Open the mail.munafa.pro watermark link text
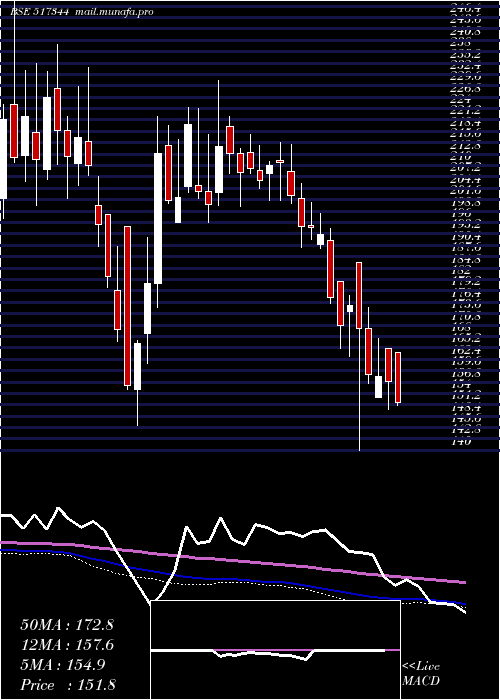The width and height of the screenshot is (500, 700). click(114, 12)
